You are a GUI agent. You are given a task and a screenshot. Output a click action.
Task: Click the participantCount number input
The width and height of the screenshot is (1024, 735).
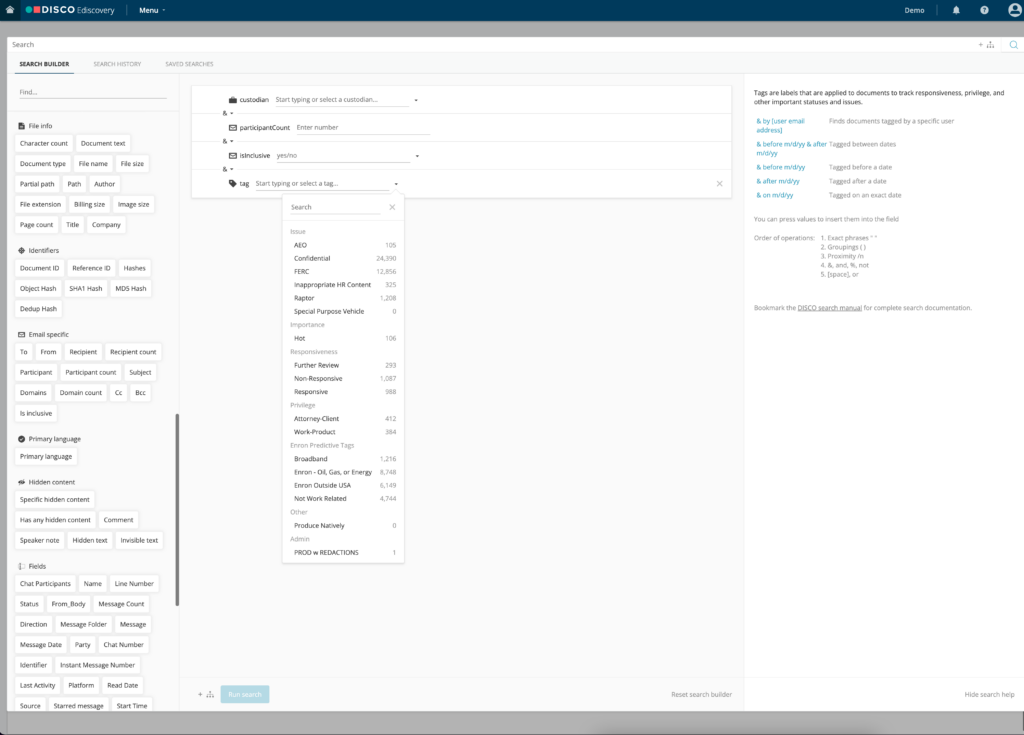pos(363,128)
